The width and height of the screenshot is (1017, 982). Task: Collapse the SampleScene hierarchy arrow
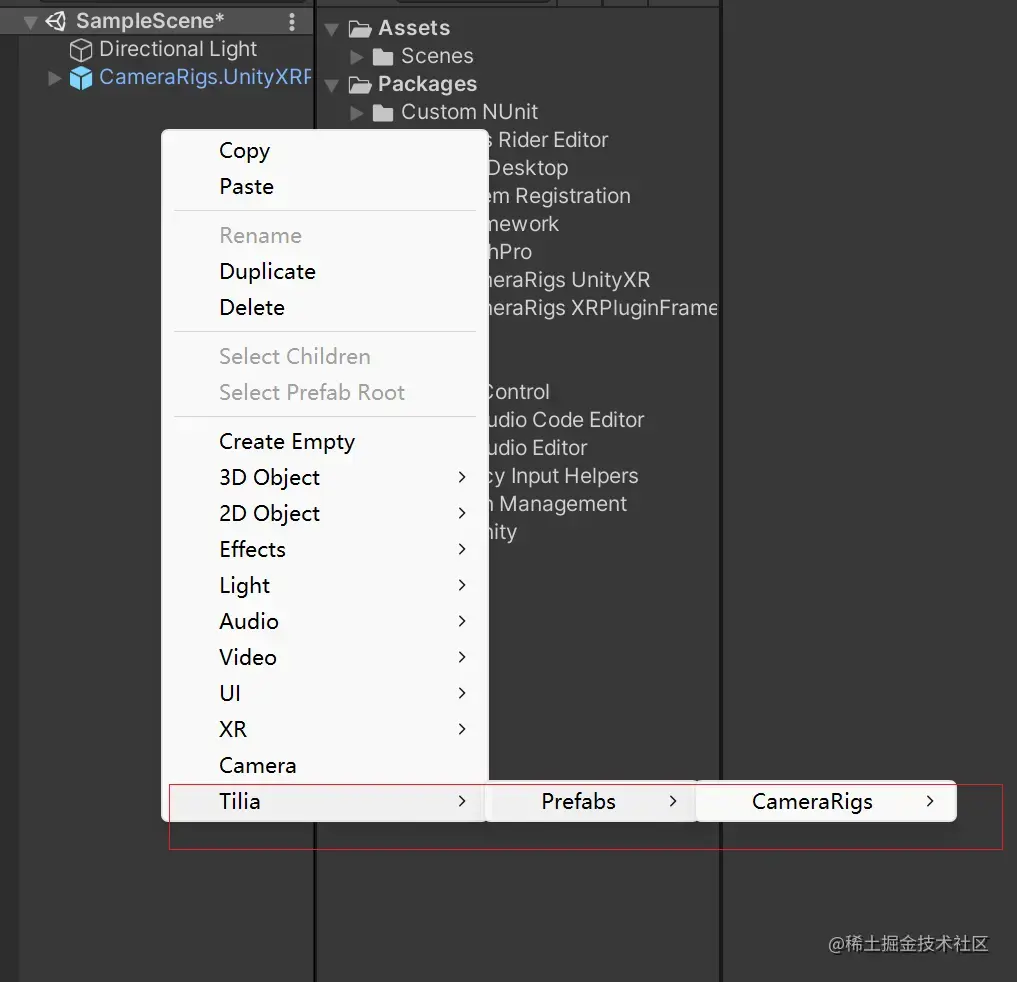(x=30, y=23)
